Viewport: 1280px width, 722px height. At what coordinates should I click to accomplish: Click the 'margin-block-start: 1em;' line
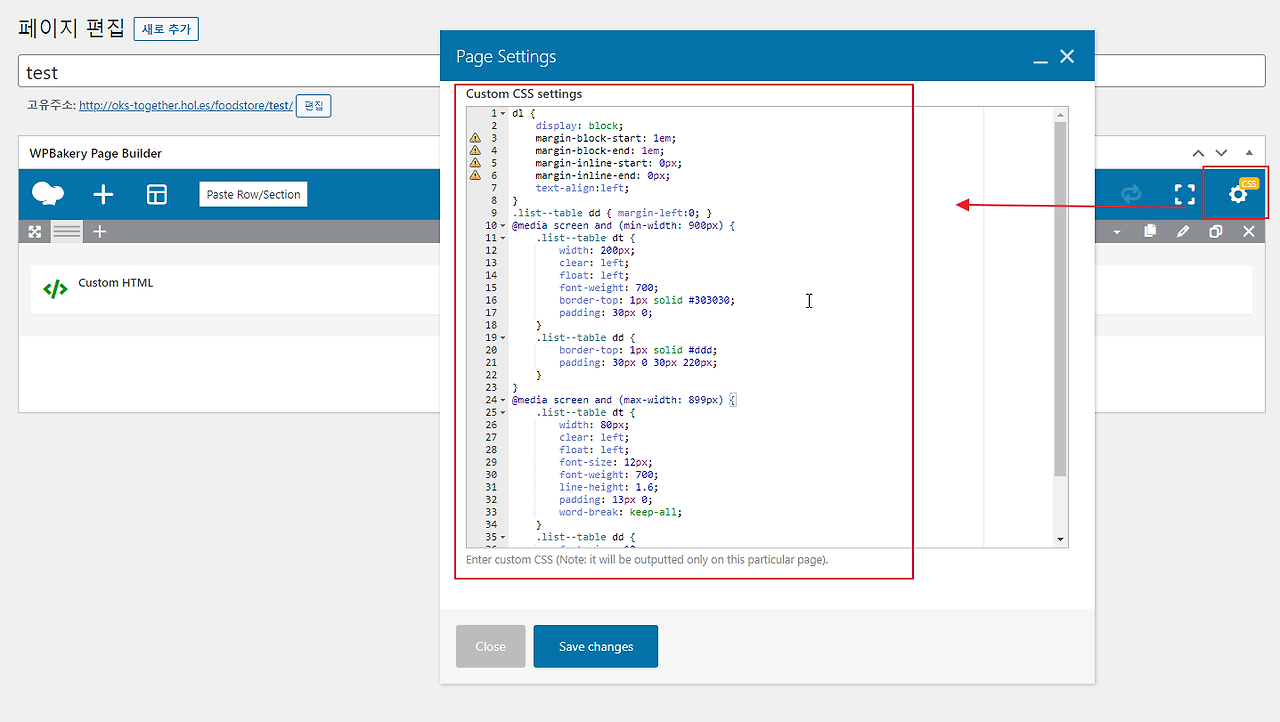(606, 138)
